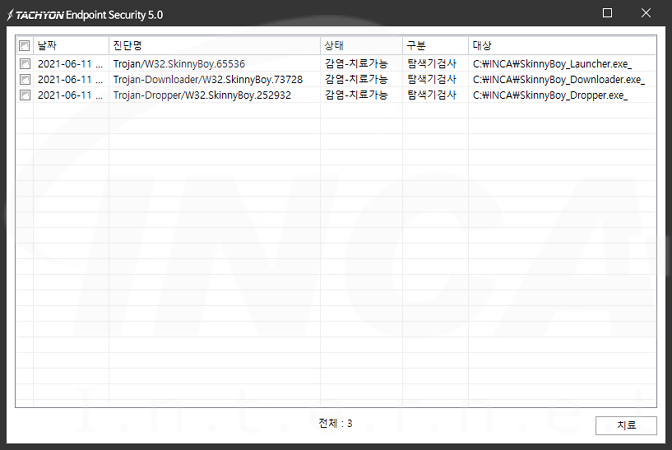Sort by the 날짜 column header
Viewport: 672px width, 450px height.
(71, 45)
